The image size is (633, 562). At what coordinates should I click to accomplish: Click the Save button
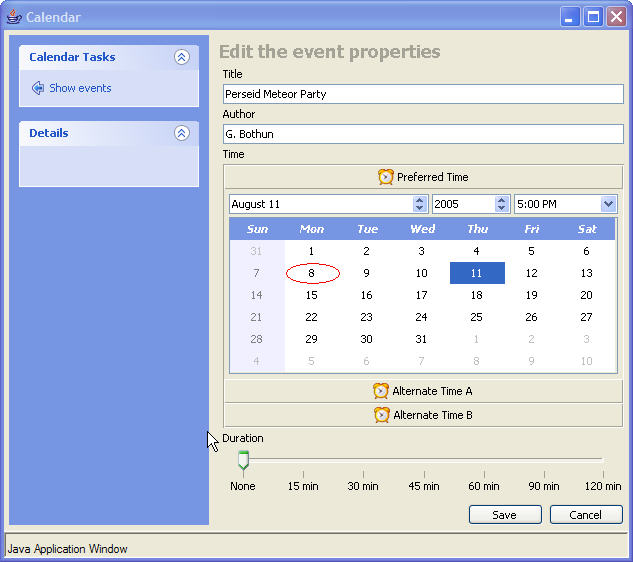[505, 515]
